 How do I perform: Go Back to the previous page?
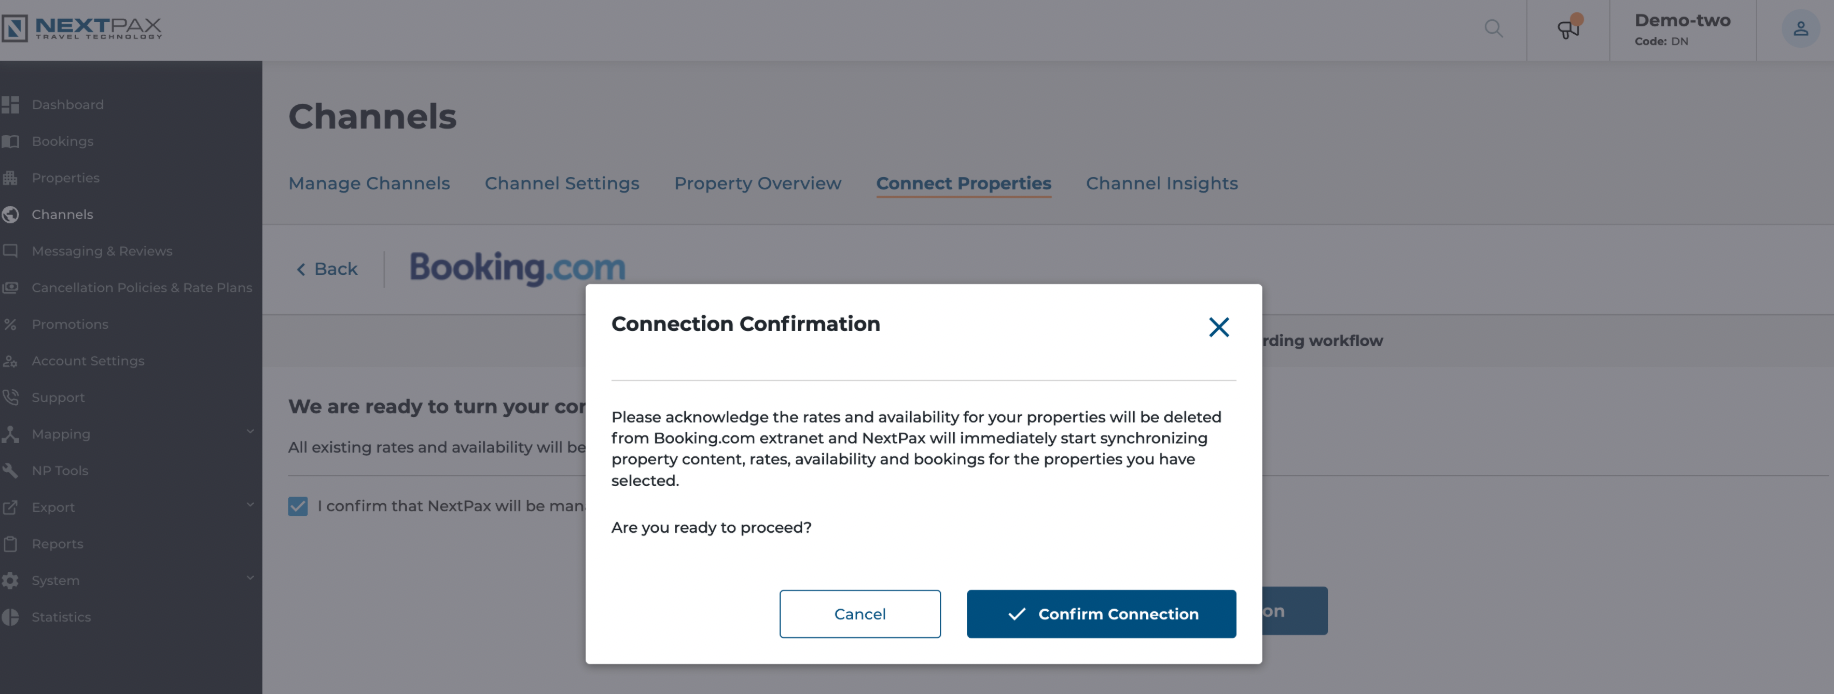click(327, 269)
